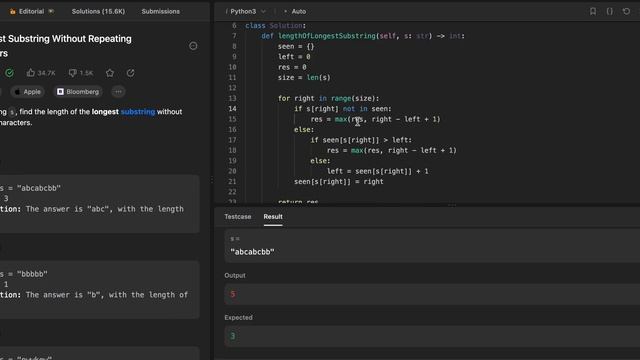Open the Python3 language dropdown
Viewport: 640px width, 360px height.
pos(247,11)
